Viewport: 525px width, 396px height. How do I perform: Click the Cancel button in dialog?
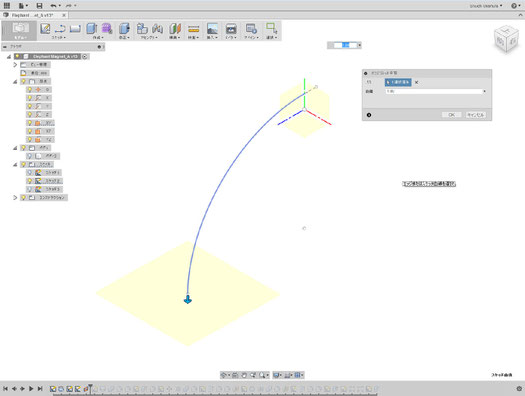pyautogui.click(x=475, y=115)
